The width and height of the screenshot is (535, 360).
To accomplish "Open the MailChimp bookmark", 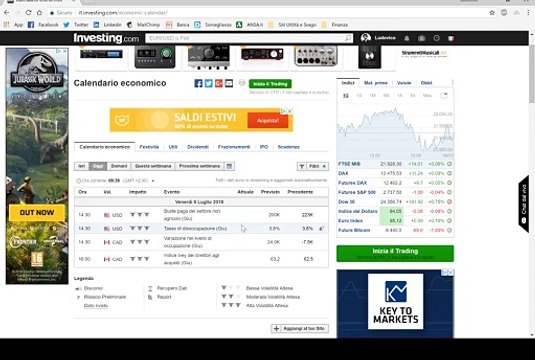I will (143, 25).
